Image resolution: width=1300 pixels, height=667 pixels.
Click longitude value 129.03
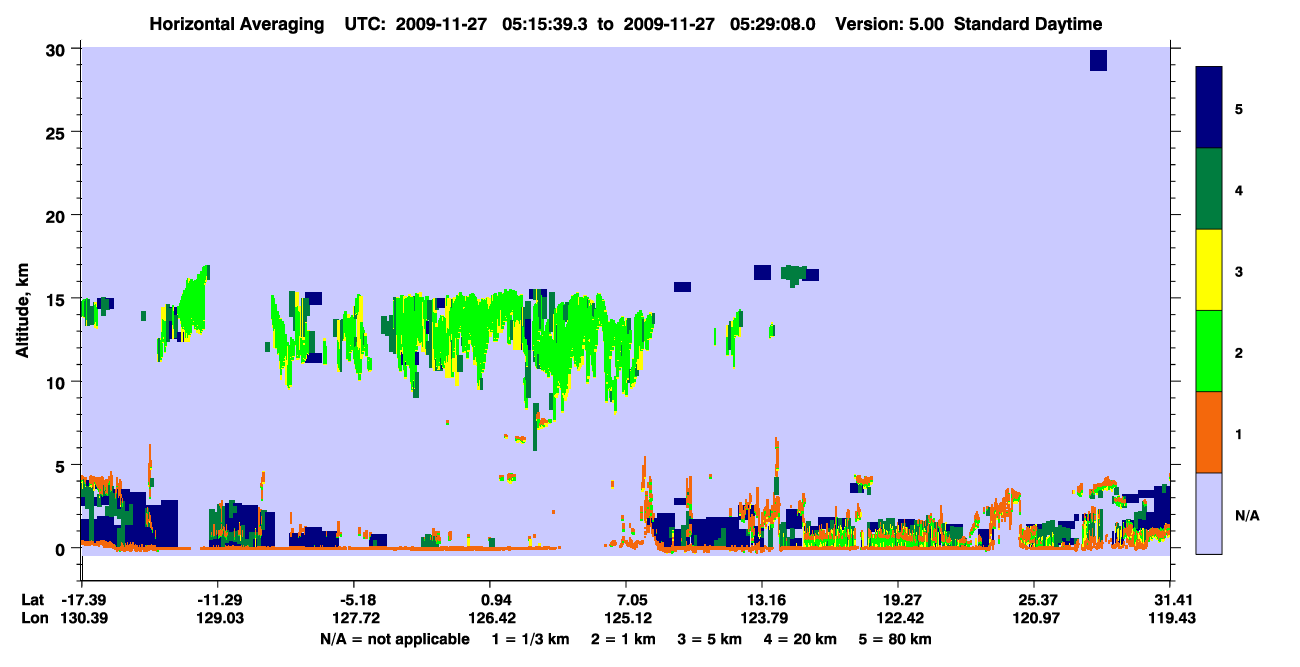coord(218,619)
